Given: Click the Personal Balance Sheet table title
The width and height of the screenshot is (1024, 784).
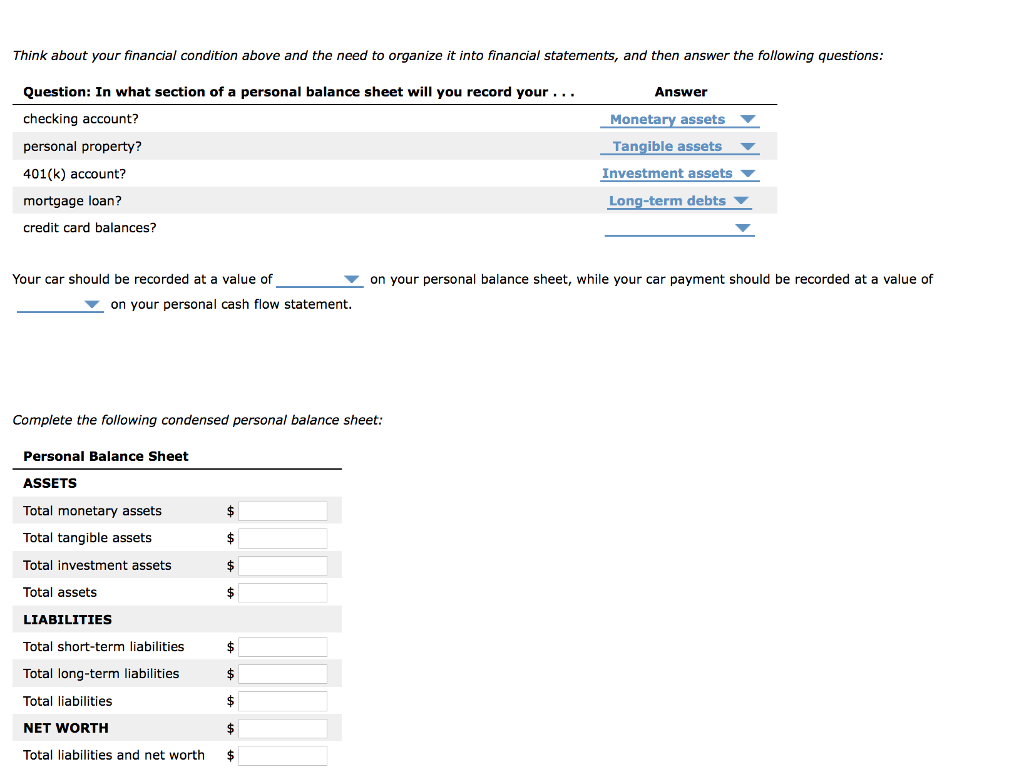Looking at the screenshot, I should click(x=106, y=456).
